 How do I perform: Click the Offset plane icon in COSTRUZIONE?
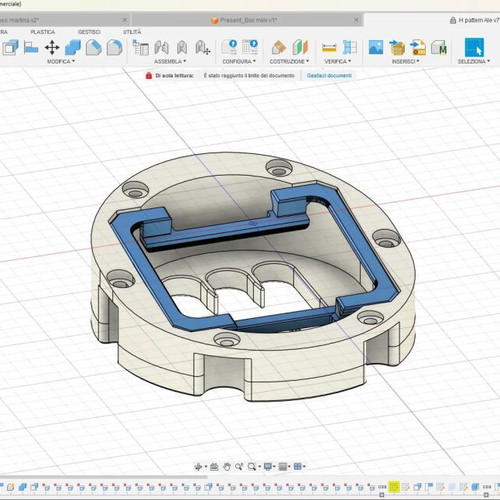tap(279, 47)
